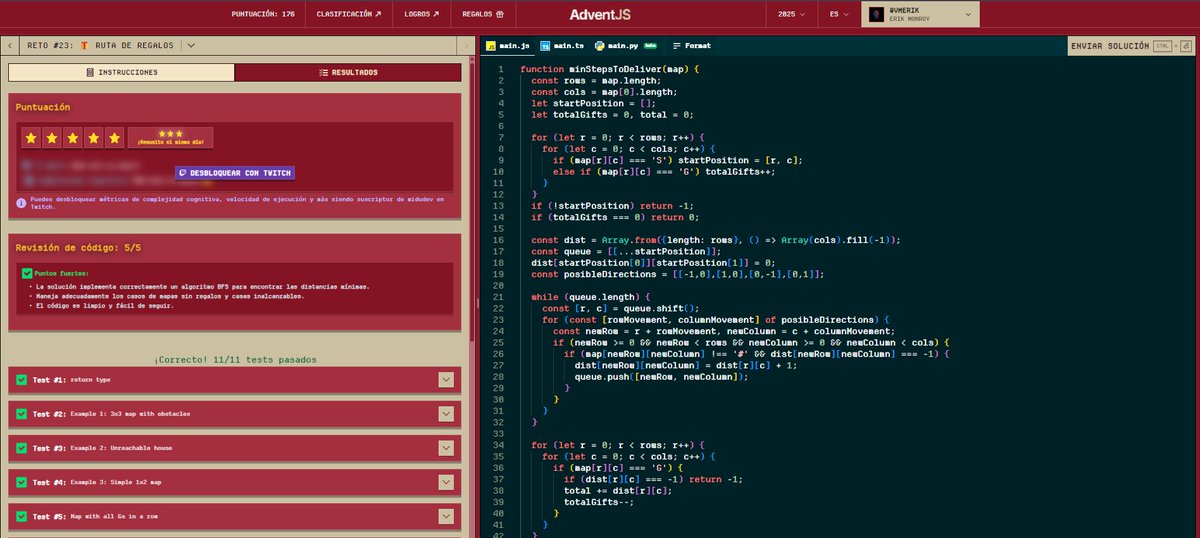Expand Test #1 return type details
This screenshot has width=1200, height=538.
(x=446, y=380)
